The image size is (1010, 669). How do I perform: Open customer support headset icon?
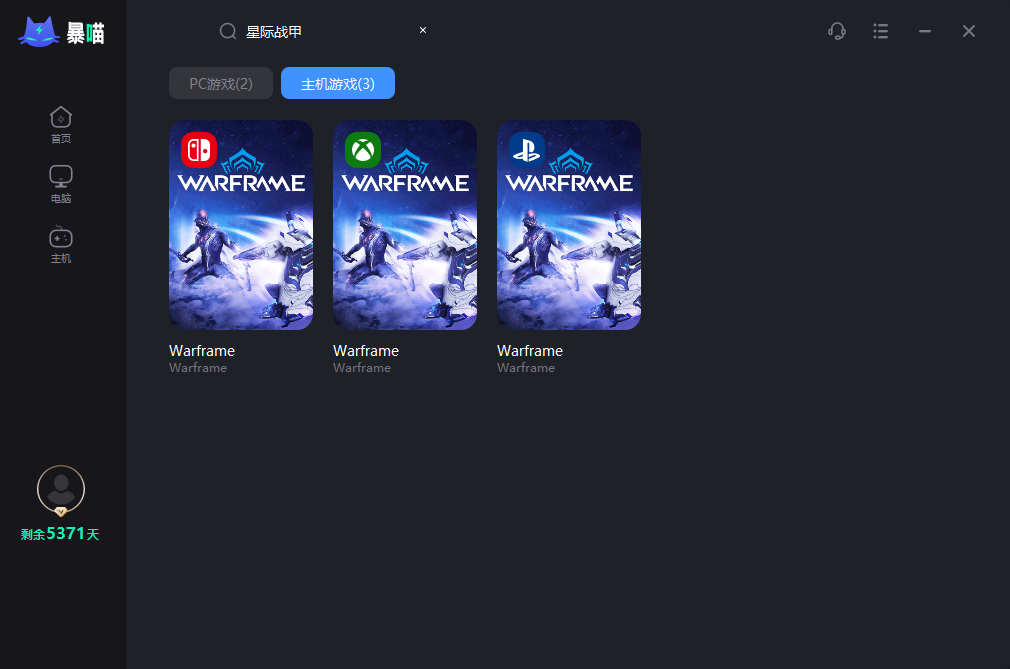click(x=837, y=31)
